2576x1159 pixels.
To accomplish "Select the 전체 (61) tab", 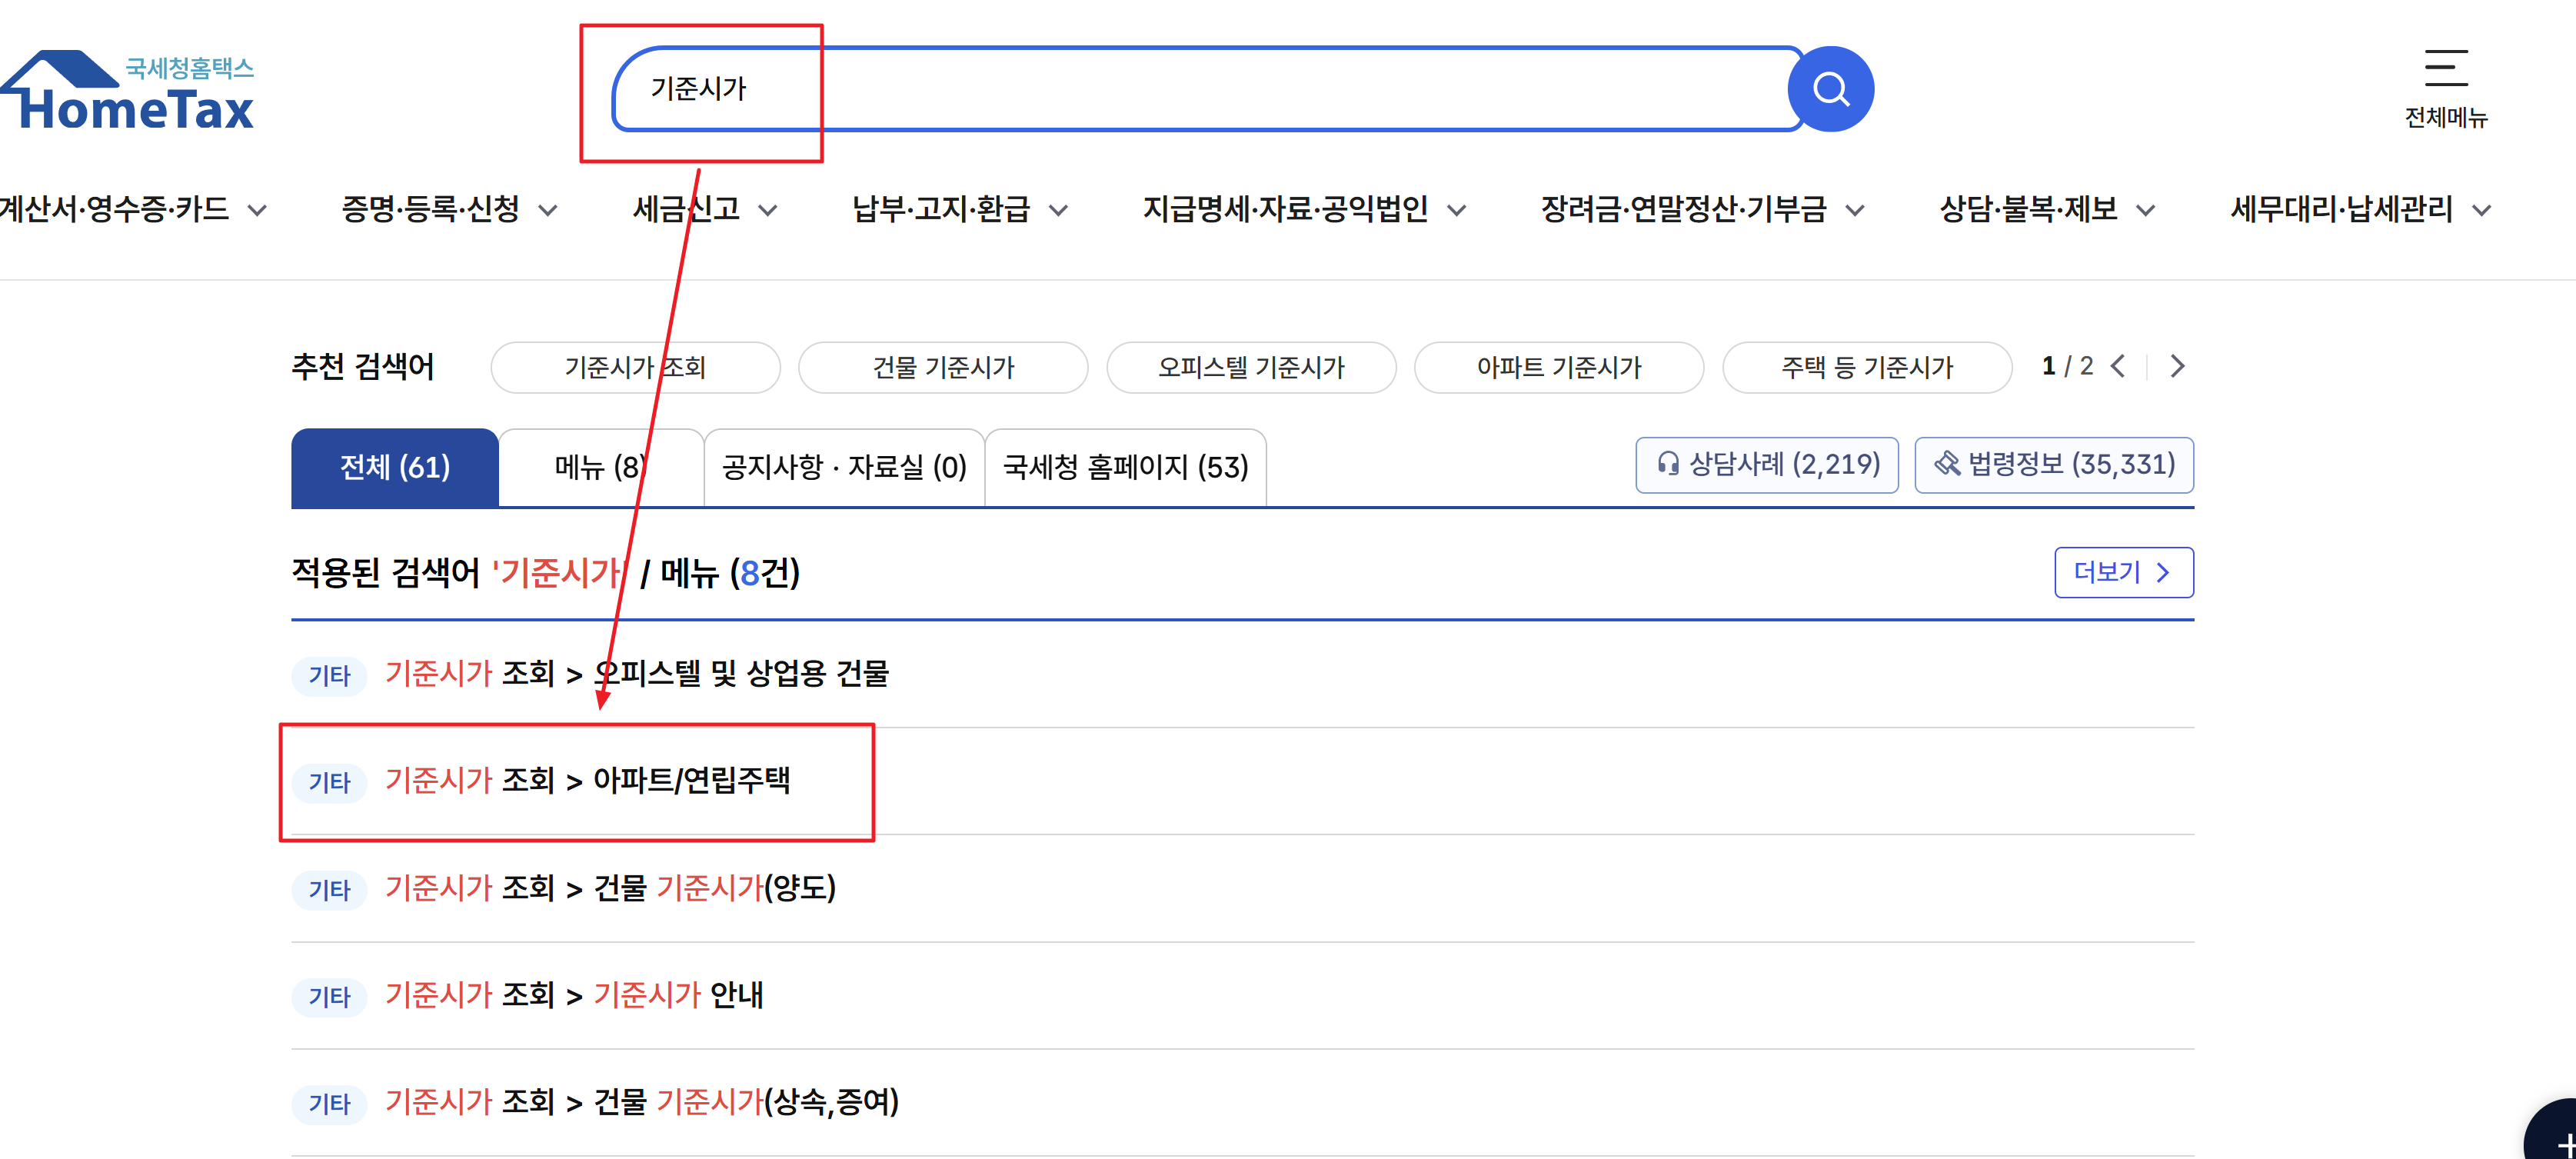I will [395, 467].
